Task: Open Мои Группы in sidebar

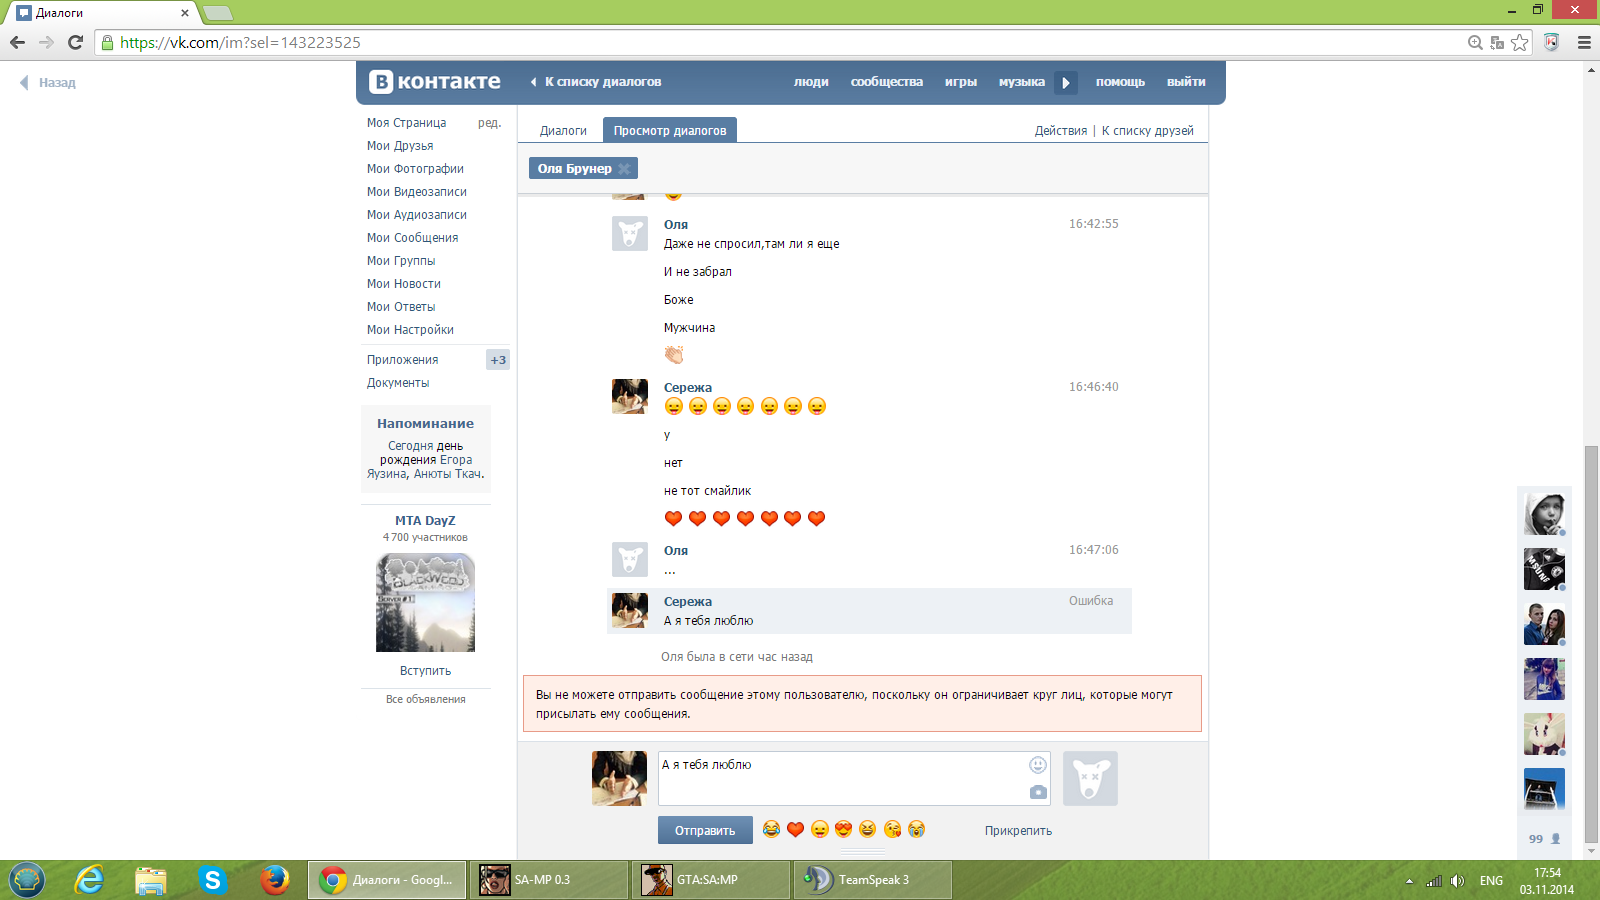Action: 401,261
